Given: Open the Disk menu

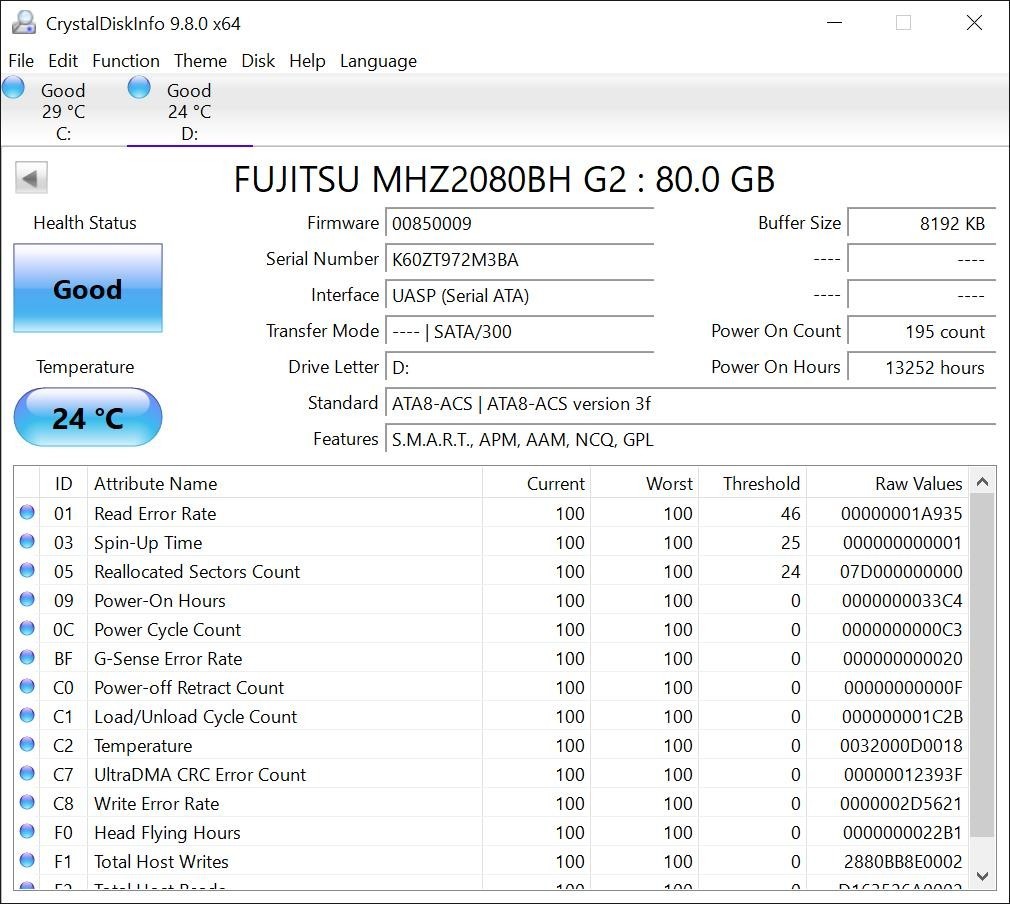Looking at the screenshot, I should [258, 61].
